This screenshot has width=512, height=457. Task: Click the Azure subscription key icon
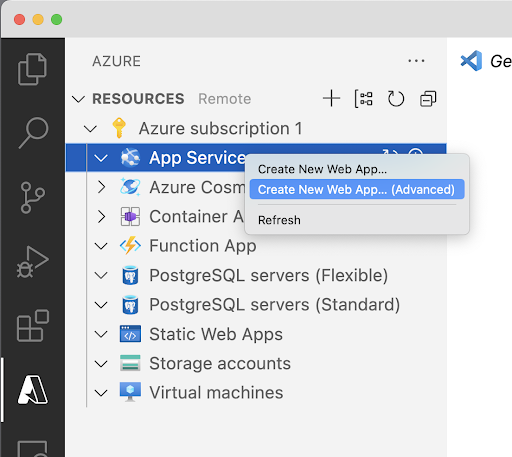click(x=119, y=128)
